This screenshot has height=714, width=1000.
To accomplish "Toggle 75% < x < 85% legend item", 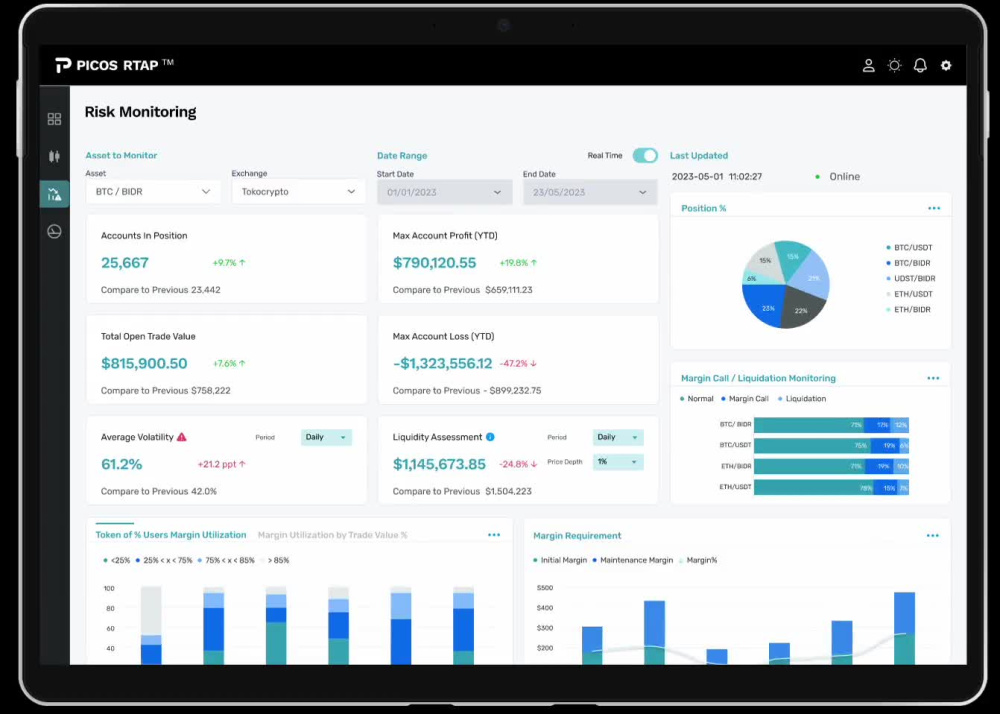I will (226, 560).
